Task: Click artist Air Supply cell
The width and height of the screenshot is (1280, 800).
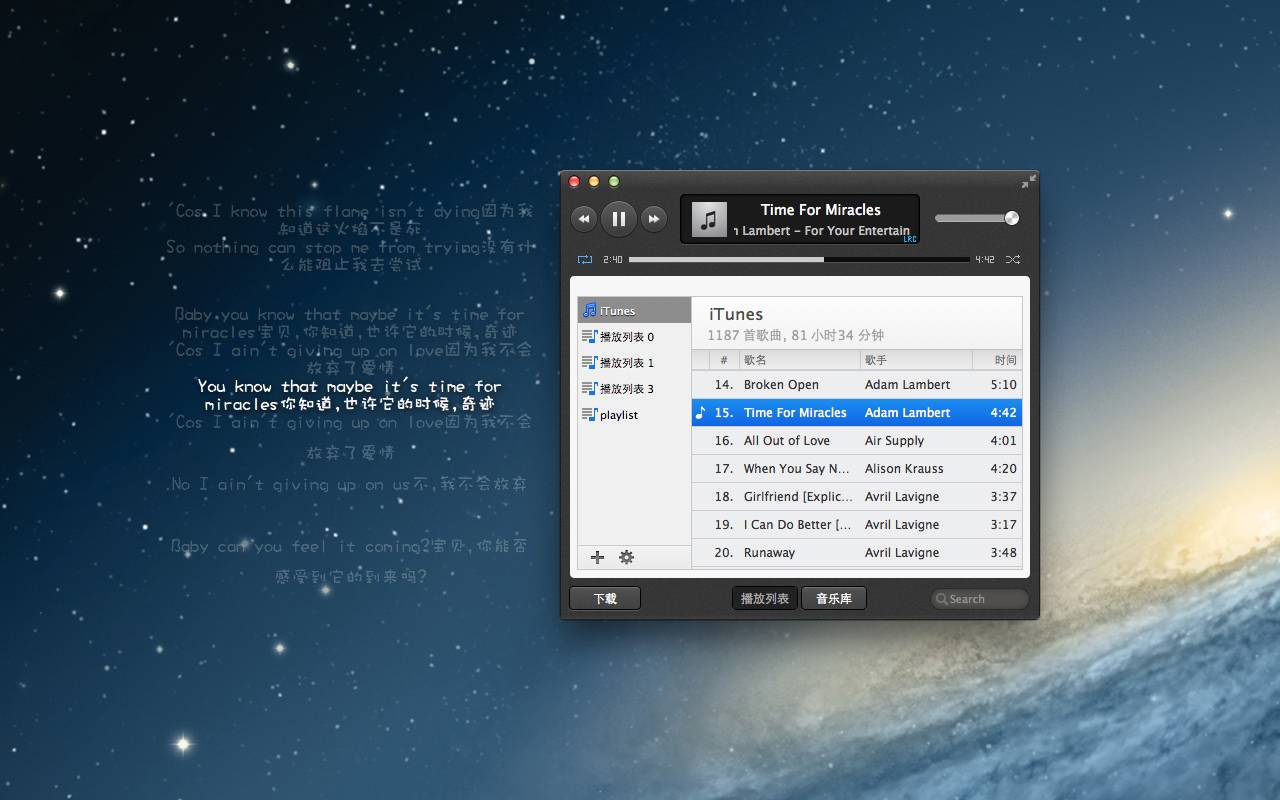Action: pos(894,440)
